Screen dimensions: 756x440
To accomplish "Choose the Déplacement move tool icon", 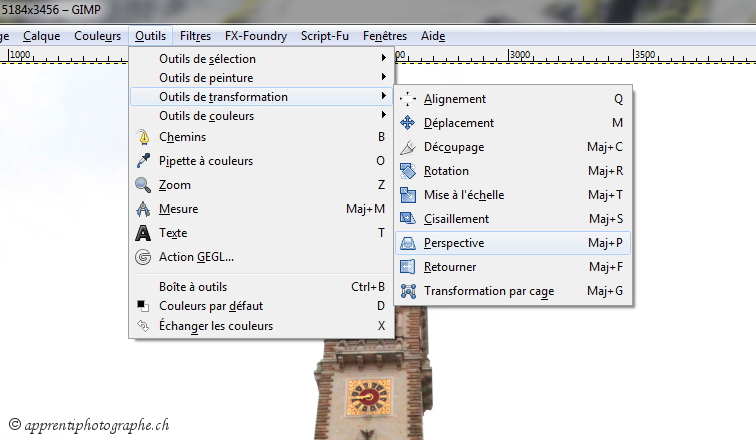I will coord(407,123).
